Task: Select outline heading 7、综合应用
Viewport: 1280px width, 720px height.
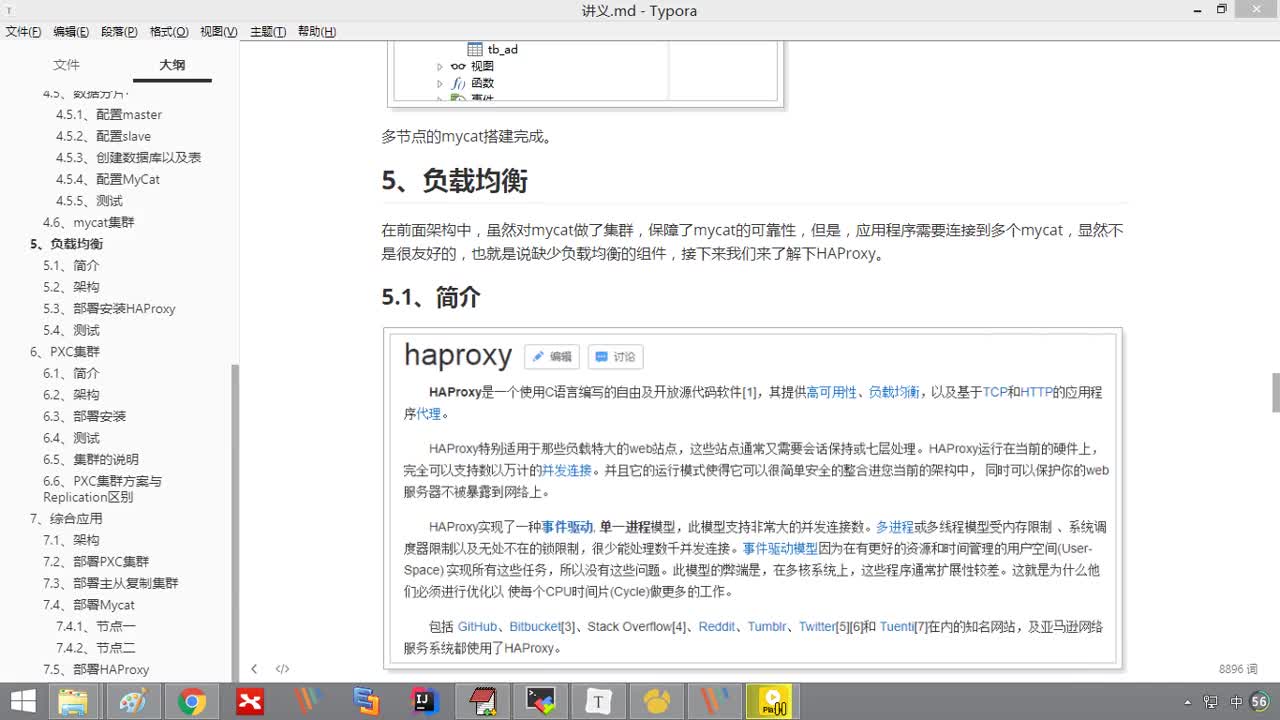Action: 66,519
